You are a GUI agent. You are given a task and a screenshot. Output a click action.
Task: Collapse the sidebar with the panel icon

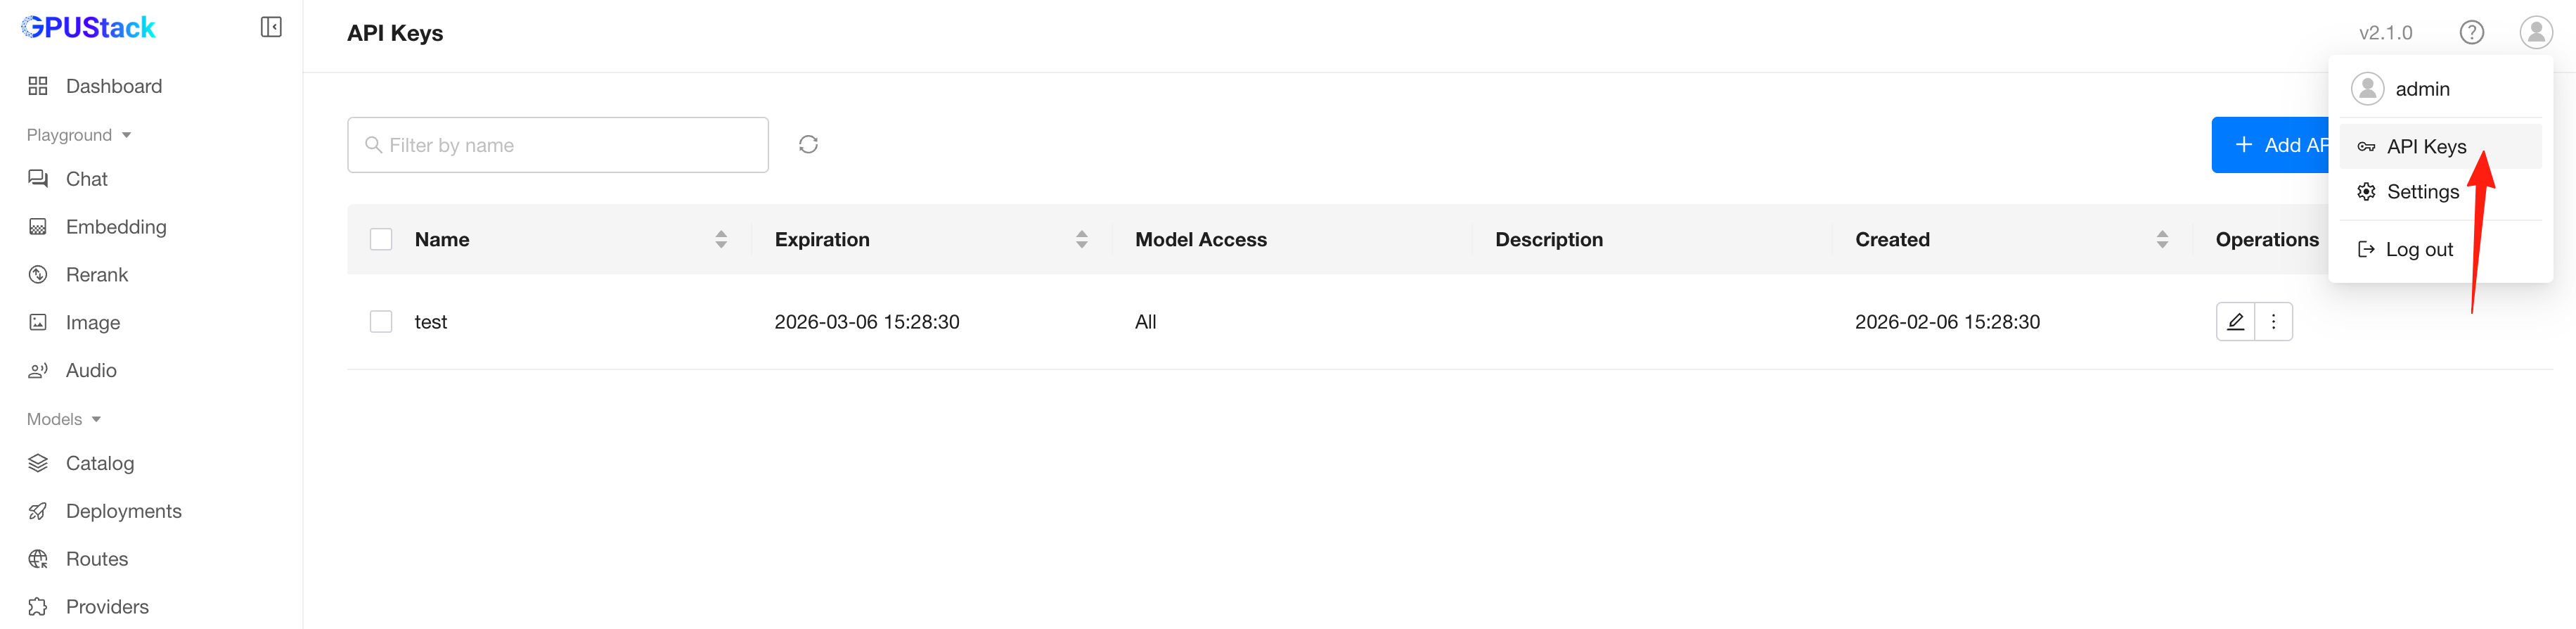click(271, 27)
